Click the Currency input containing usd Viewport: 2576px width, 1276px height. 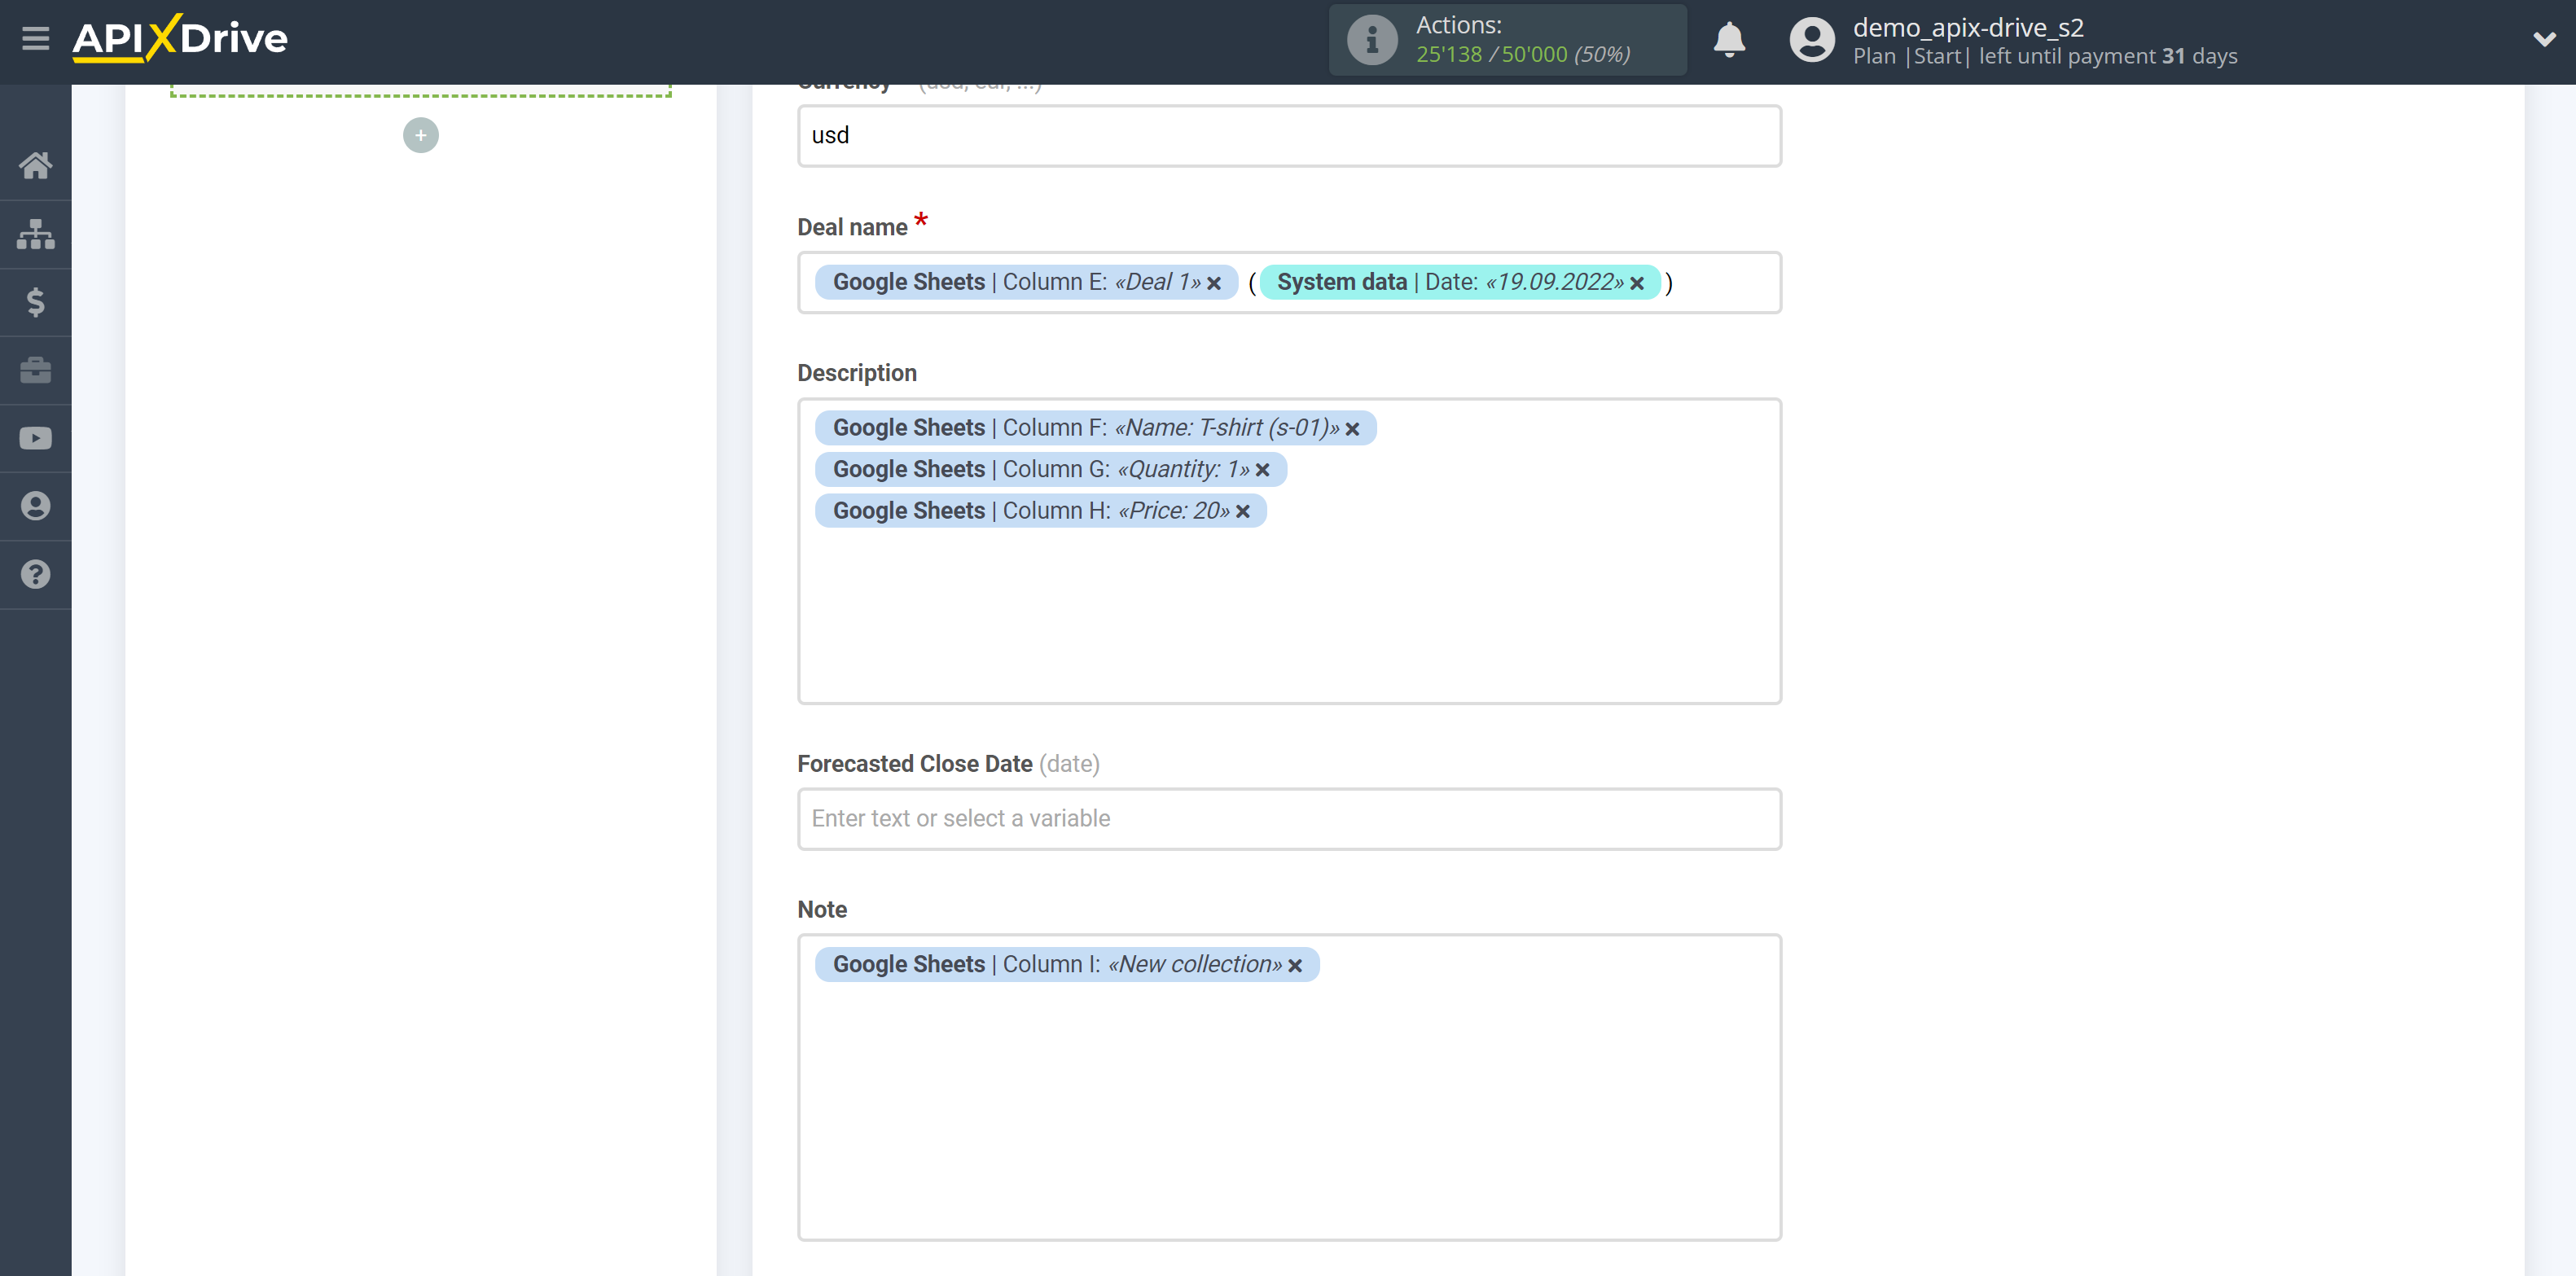point(1289,136)
